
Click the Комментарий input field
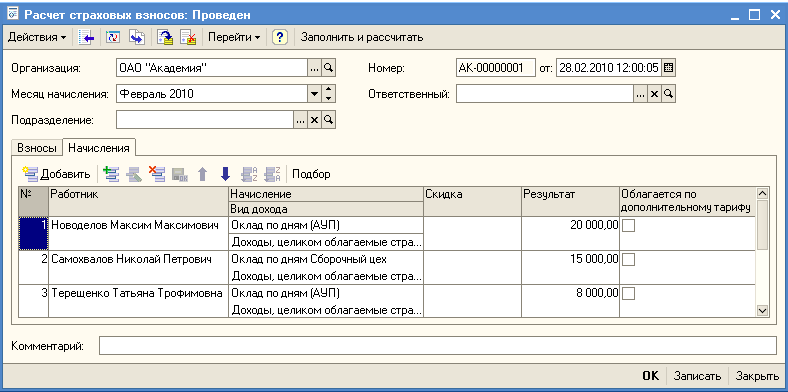[x=438, y=346]
